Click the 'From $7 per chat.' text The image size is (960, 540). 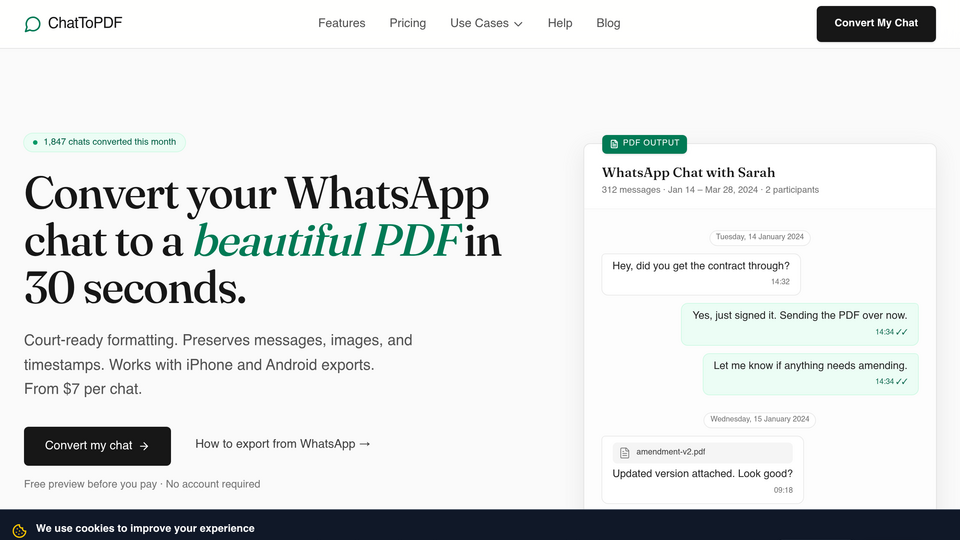[x=83, y=389]
